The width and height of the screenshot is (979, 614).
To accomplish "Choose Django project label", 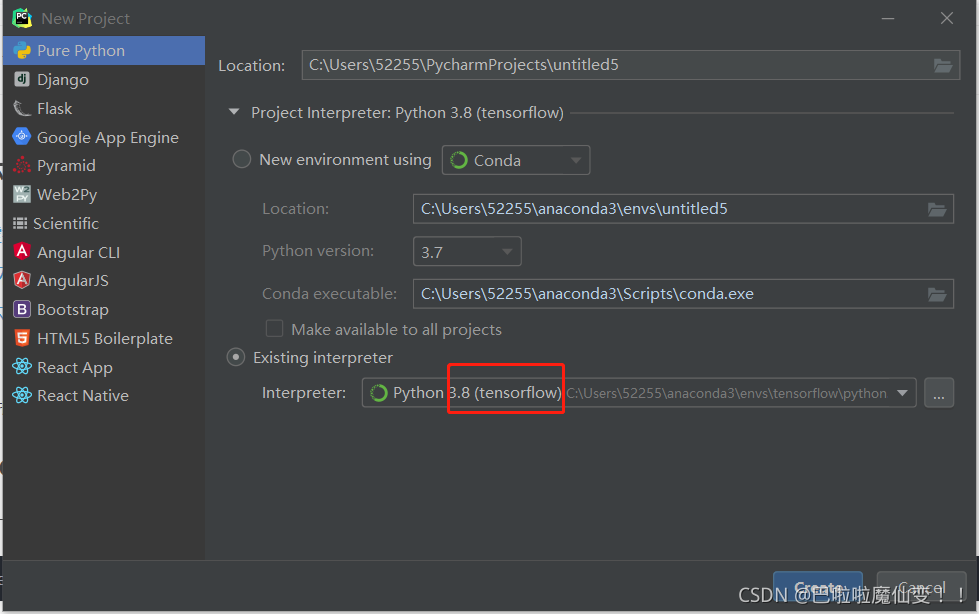I will (x=62, y=80).
